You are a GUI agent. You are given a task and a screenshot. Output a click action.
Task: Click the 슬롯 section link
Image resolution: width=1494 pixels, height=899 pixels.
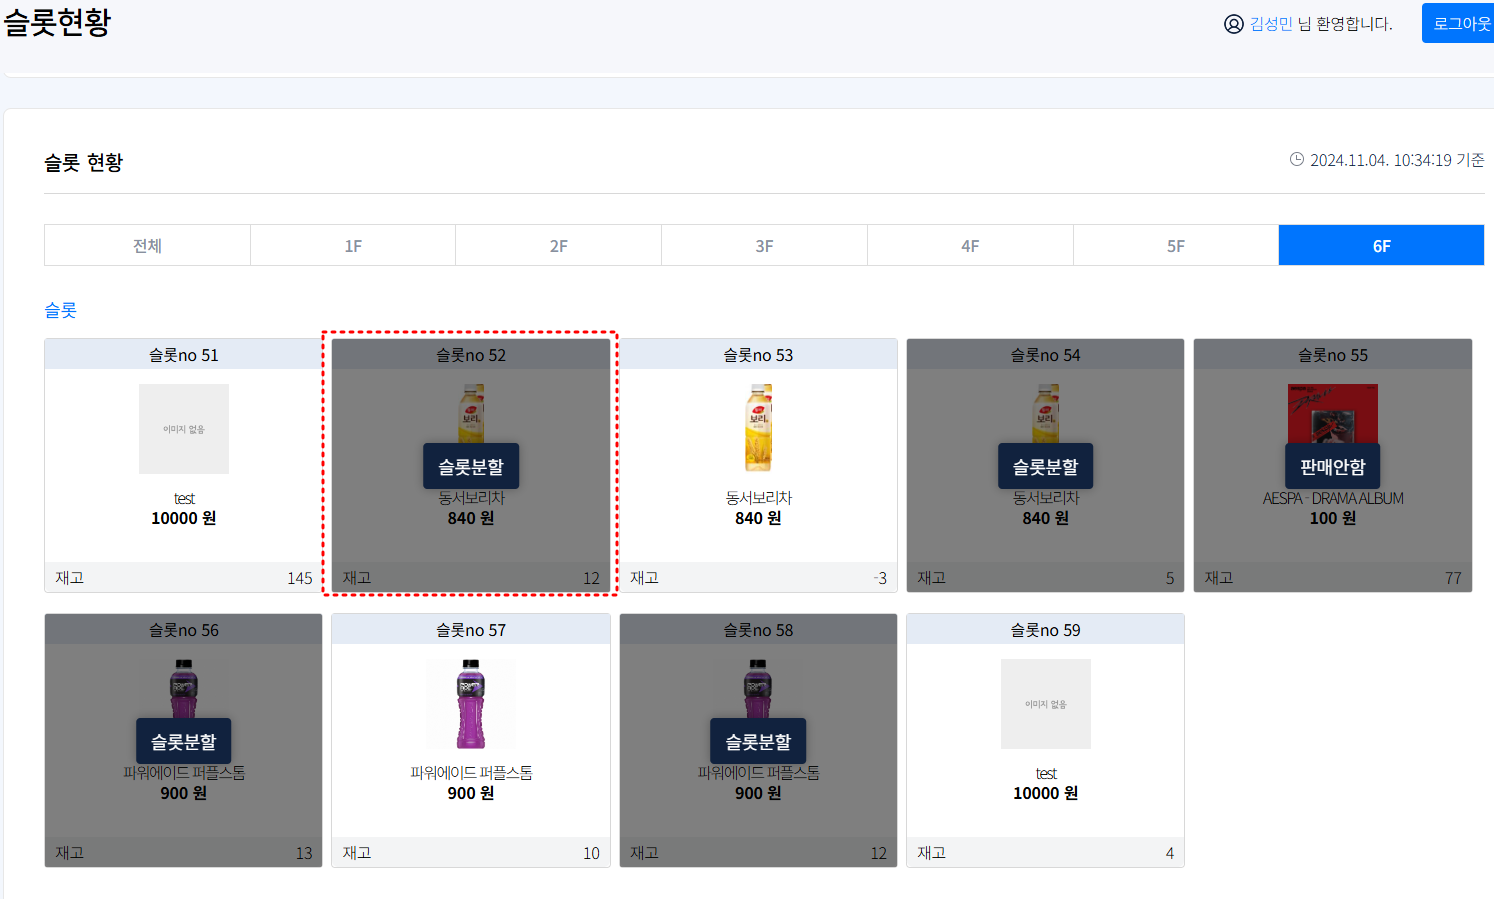click(62, 310)
